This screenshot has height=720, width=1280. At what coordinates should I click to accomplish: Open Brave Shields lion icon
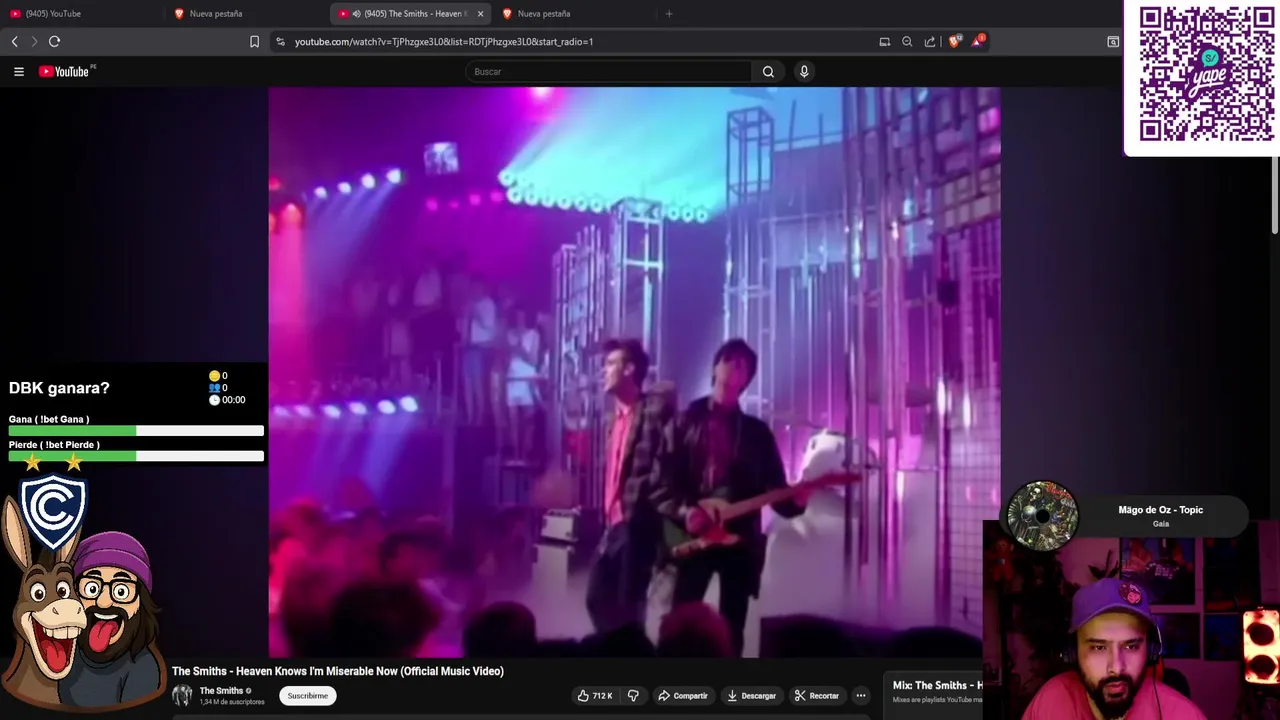954,41
